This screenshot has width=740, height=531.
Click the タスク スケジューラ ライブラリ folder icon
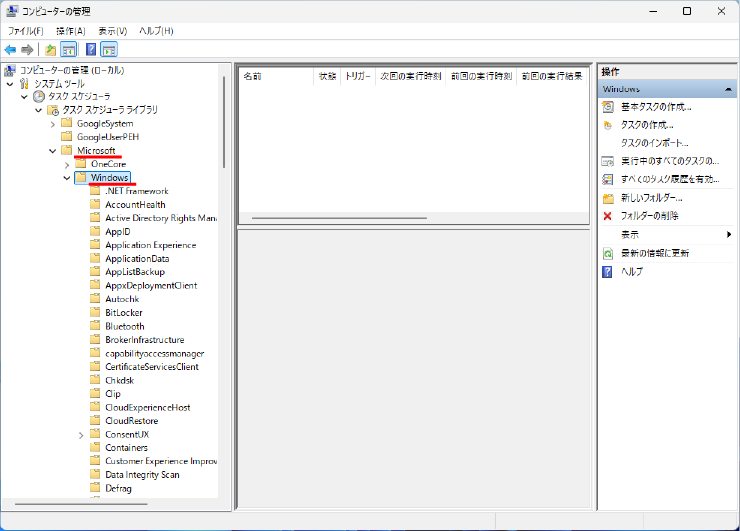(x=53, y=110)
